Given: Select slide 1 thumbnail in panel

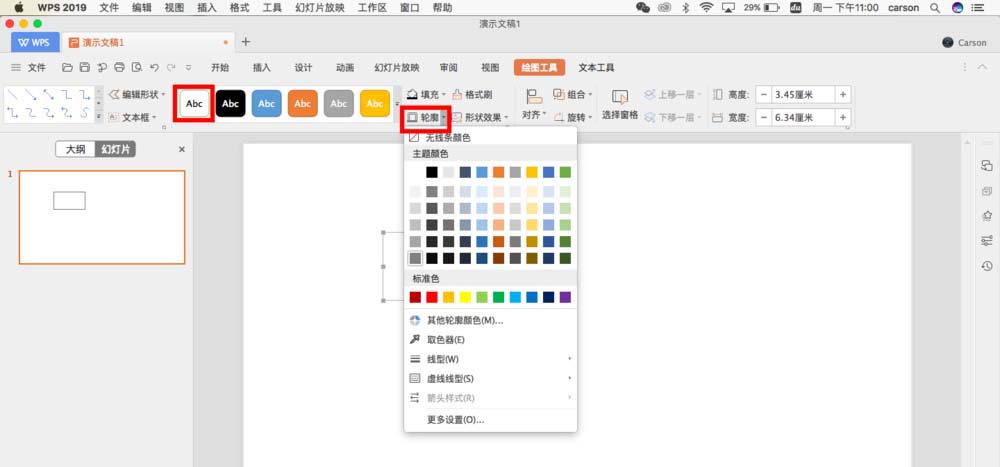Looking at the screenshot, I should (x=102, y=217).
